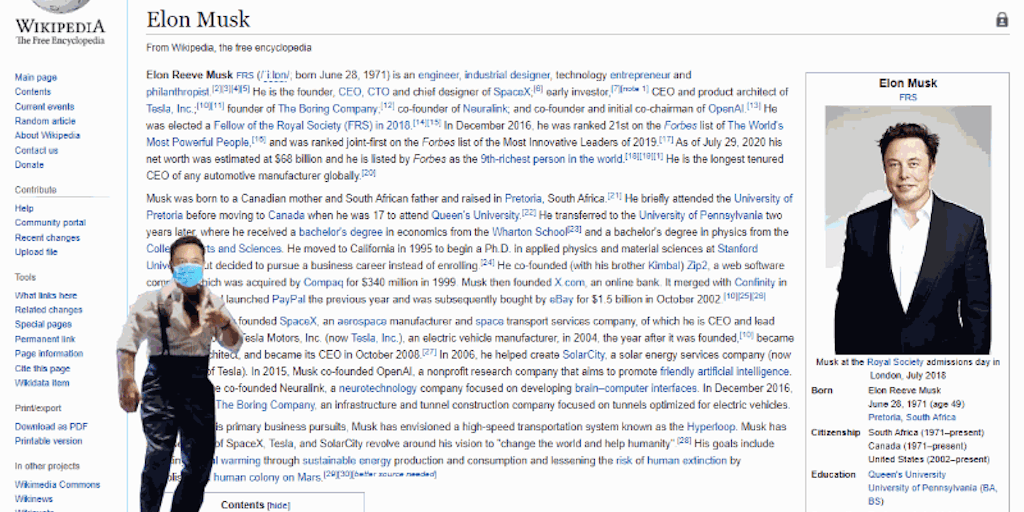Open Page information link
The width and height of the screenshot is (1024, 512).
coord(49,353)
